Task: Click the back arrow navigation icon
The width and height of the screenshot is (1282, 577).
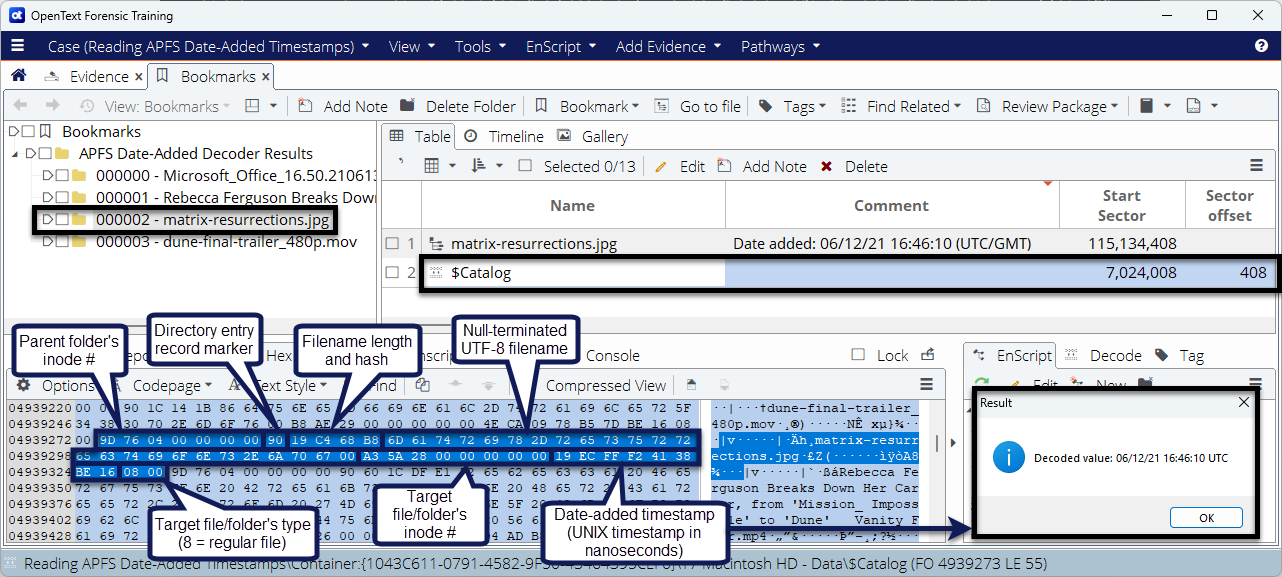Action: pyautogui.click(x=20, y=106)
